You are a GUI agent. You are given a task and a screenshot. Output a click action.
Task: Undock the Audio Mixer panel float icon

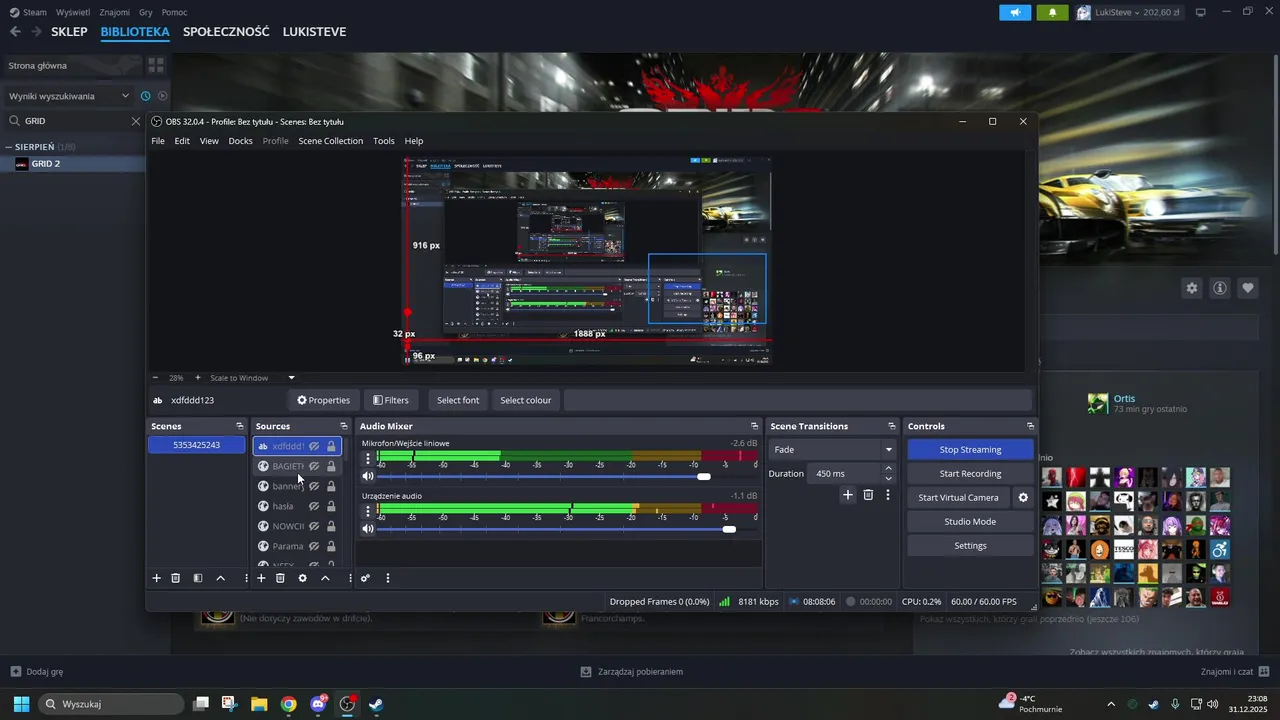click(755, 426)
